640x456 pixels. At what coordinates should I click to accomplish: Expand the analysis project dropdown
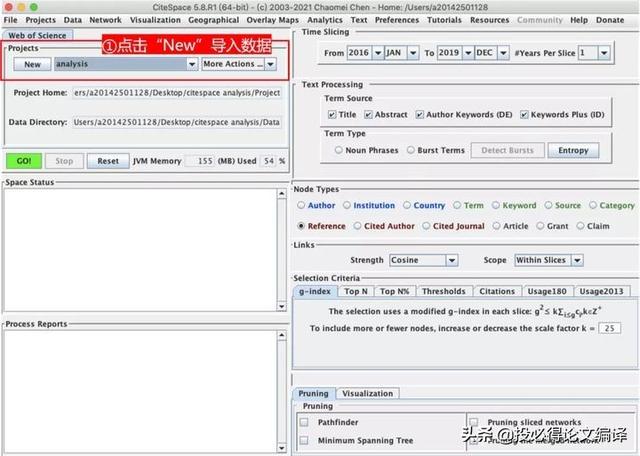[x=192, y=64]
